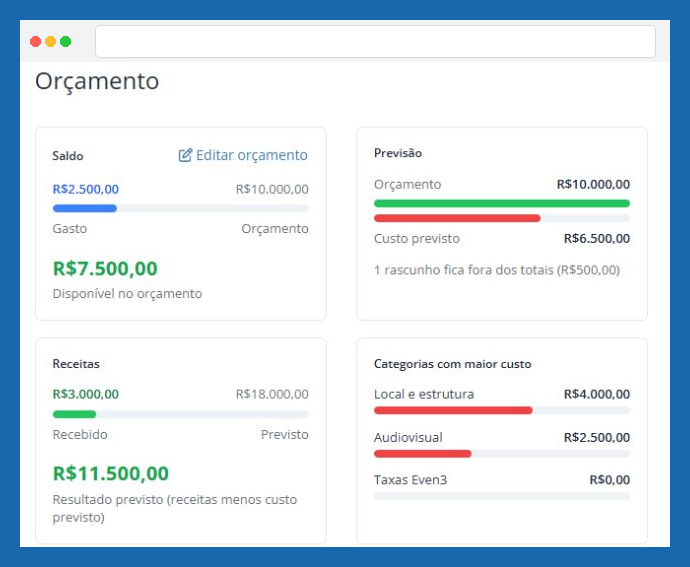Click the blue R$2.500,00 spent value

85,189
